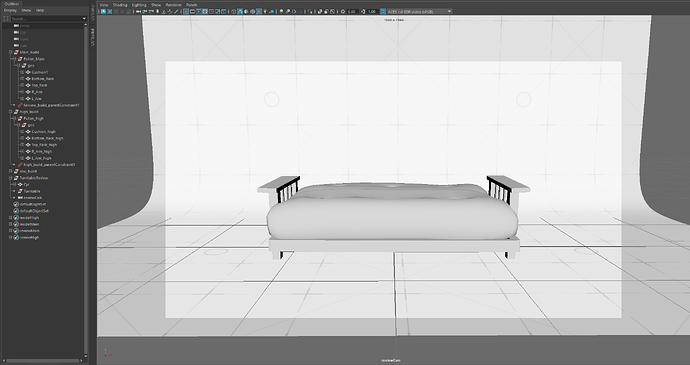690x365 pixels.
Task: Switch viewport to Smooth Shade All
Action: (x=240, y=11)
